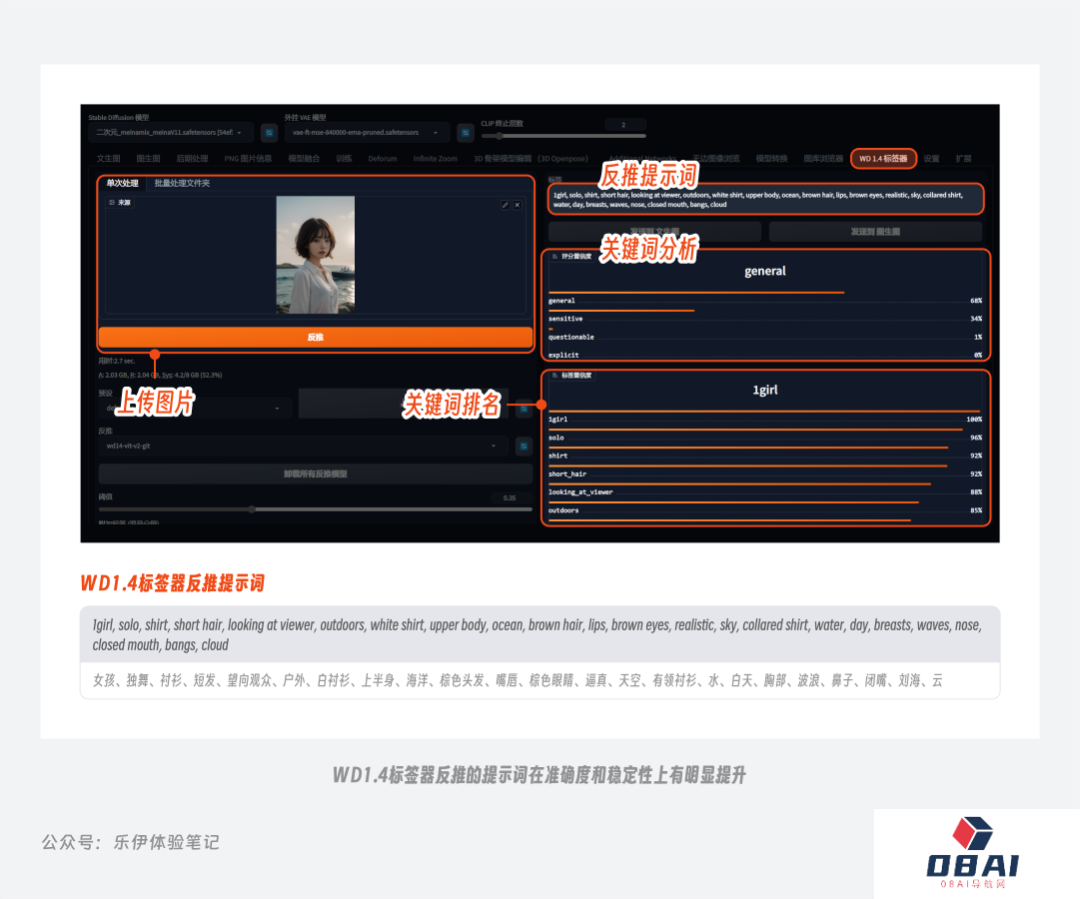Click the 来源 source label on image panel

tap(120, 203)
